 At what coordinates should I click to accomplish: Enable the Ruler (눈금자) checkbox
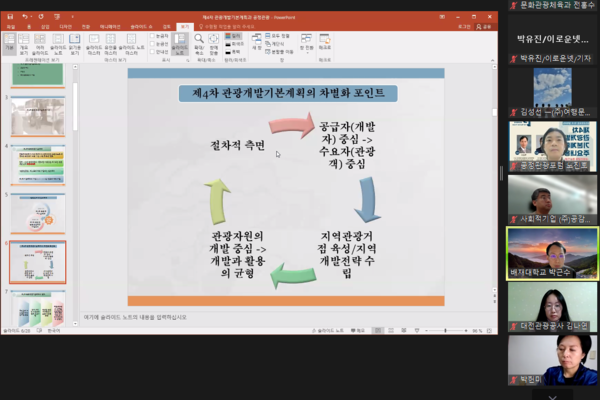click(x=152, y=36)
